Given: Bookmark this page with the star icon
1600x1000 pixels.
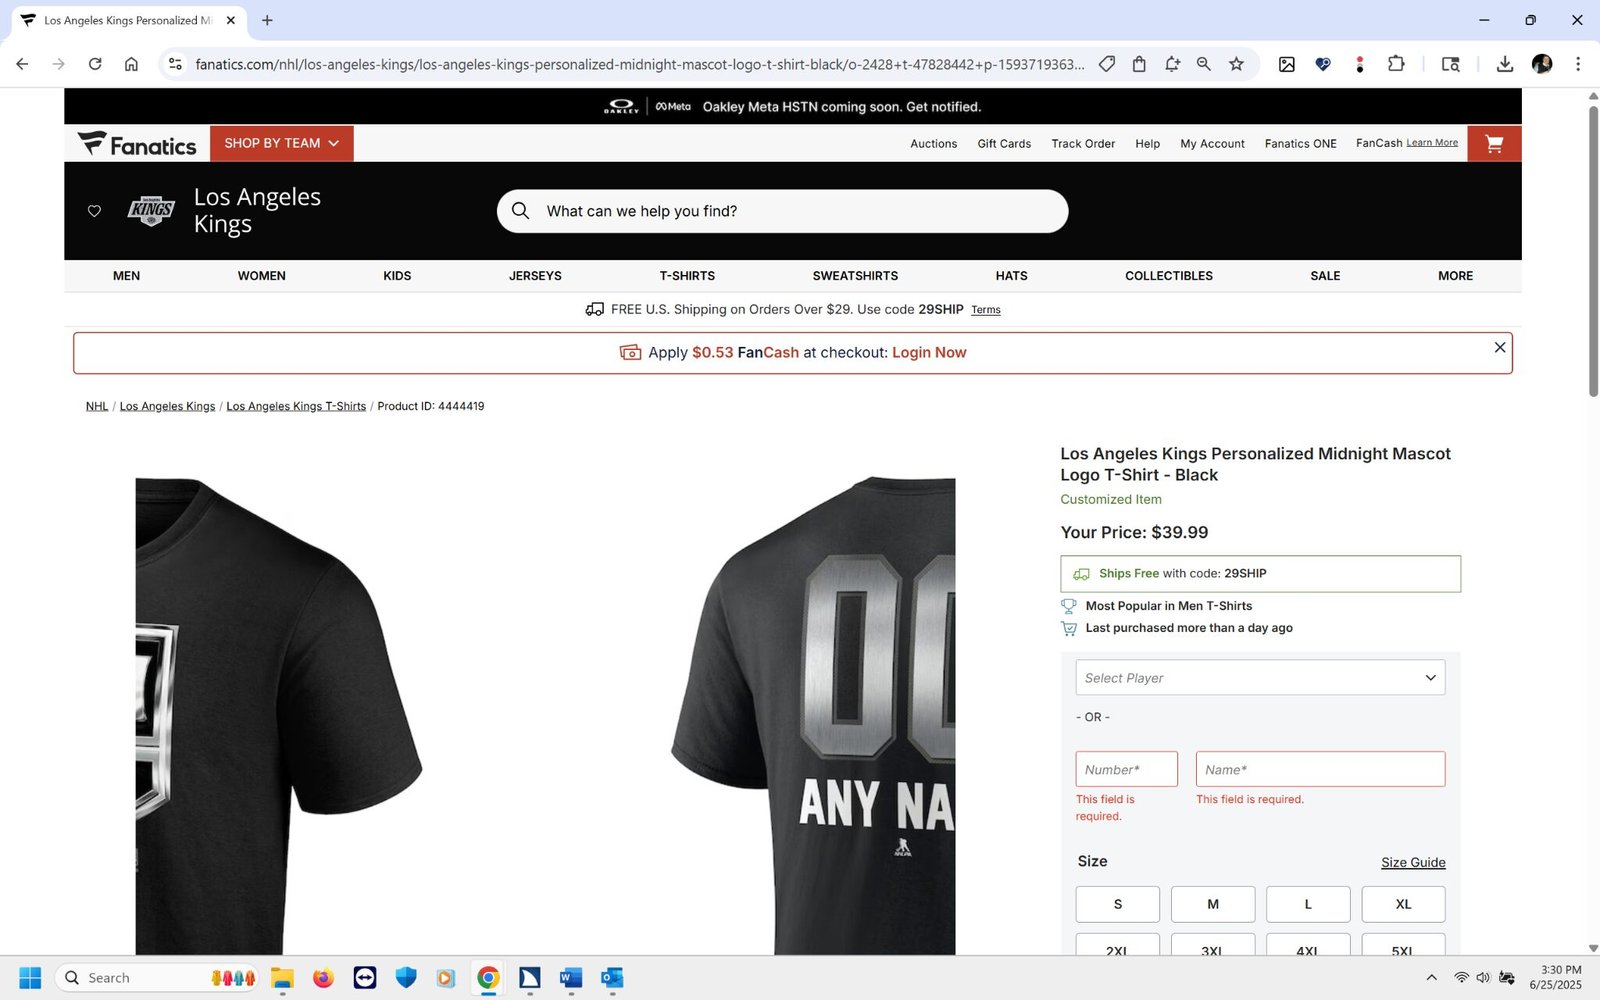Looking at the screenshot, I should (1236, 64).
